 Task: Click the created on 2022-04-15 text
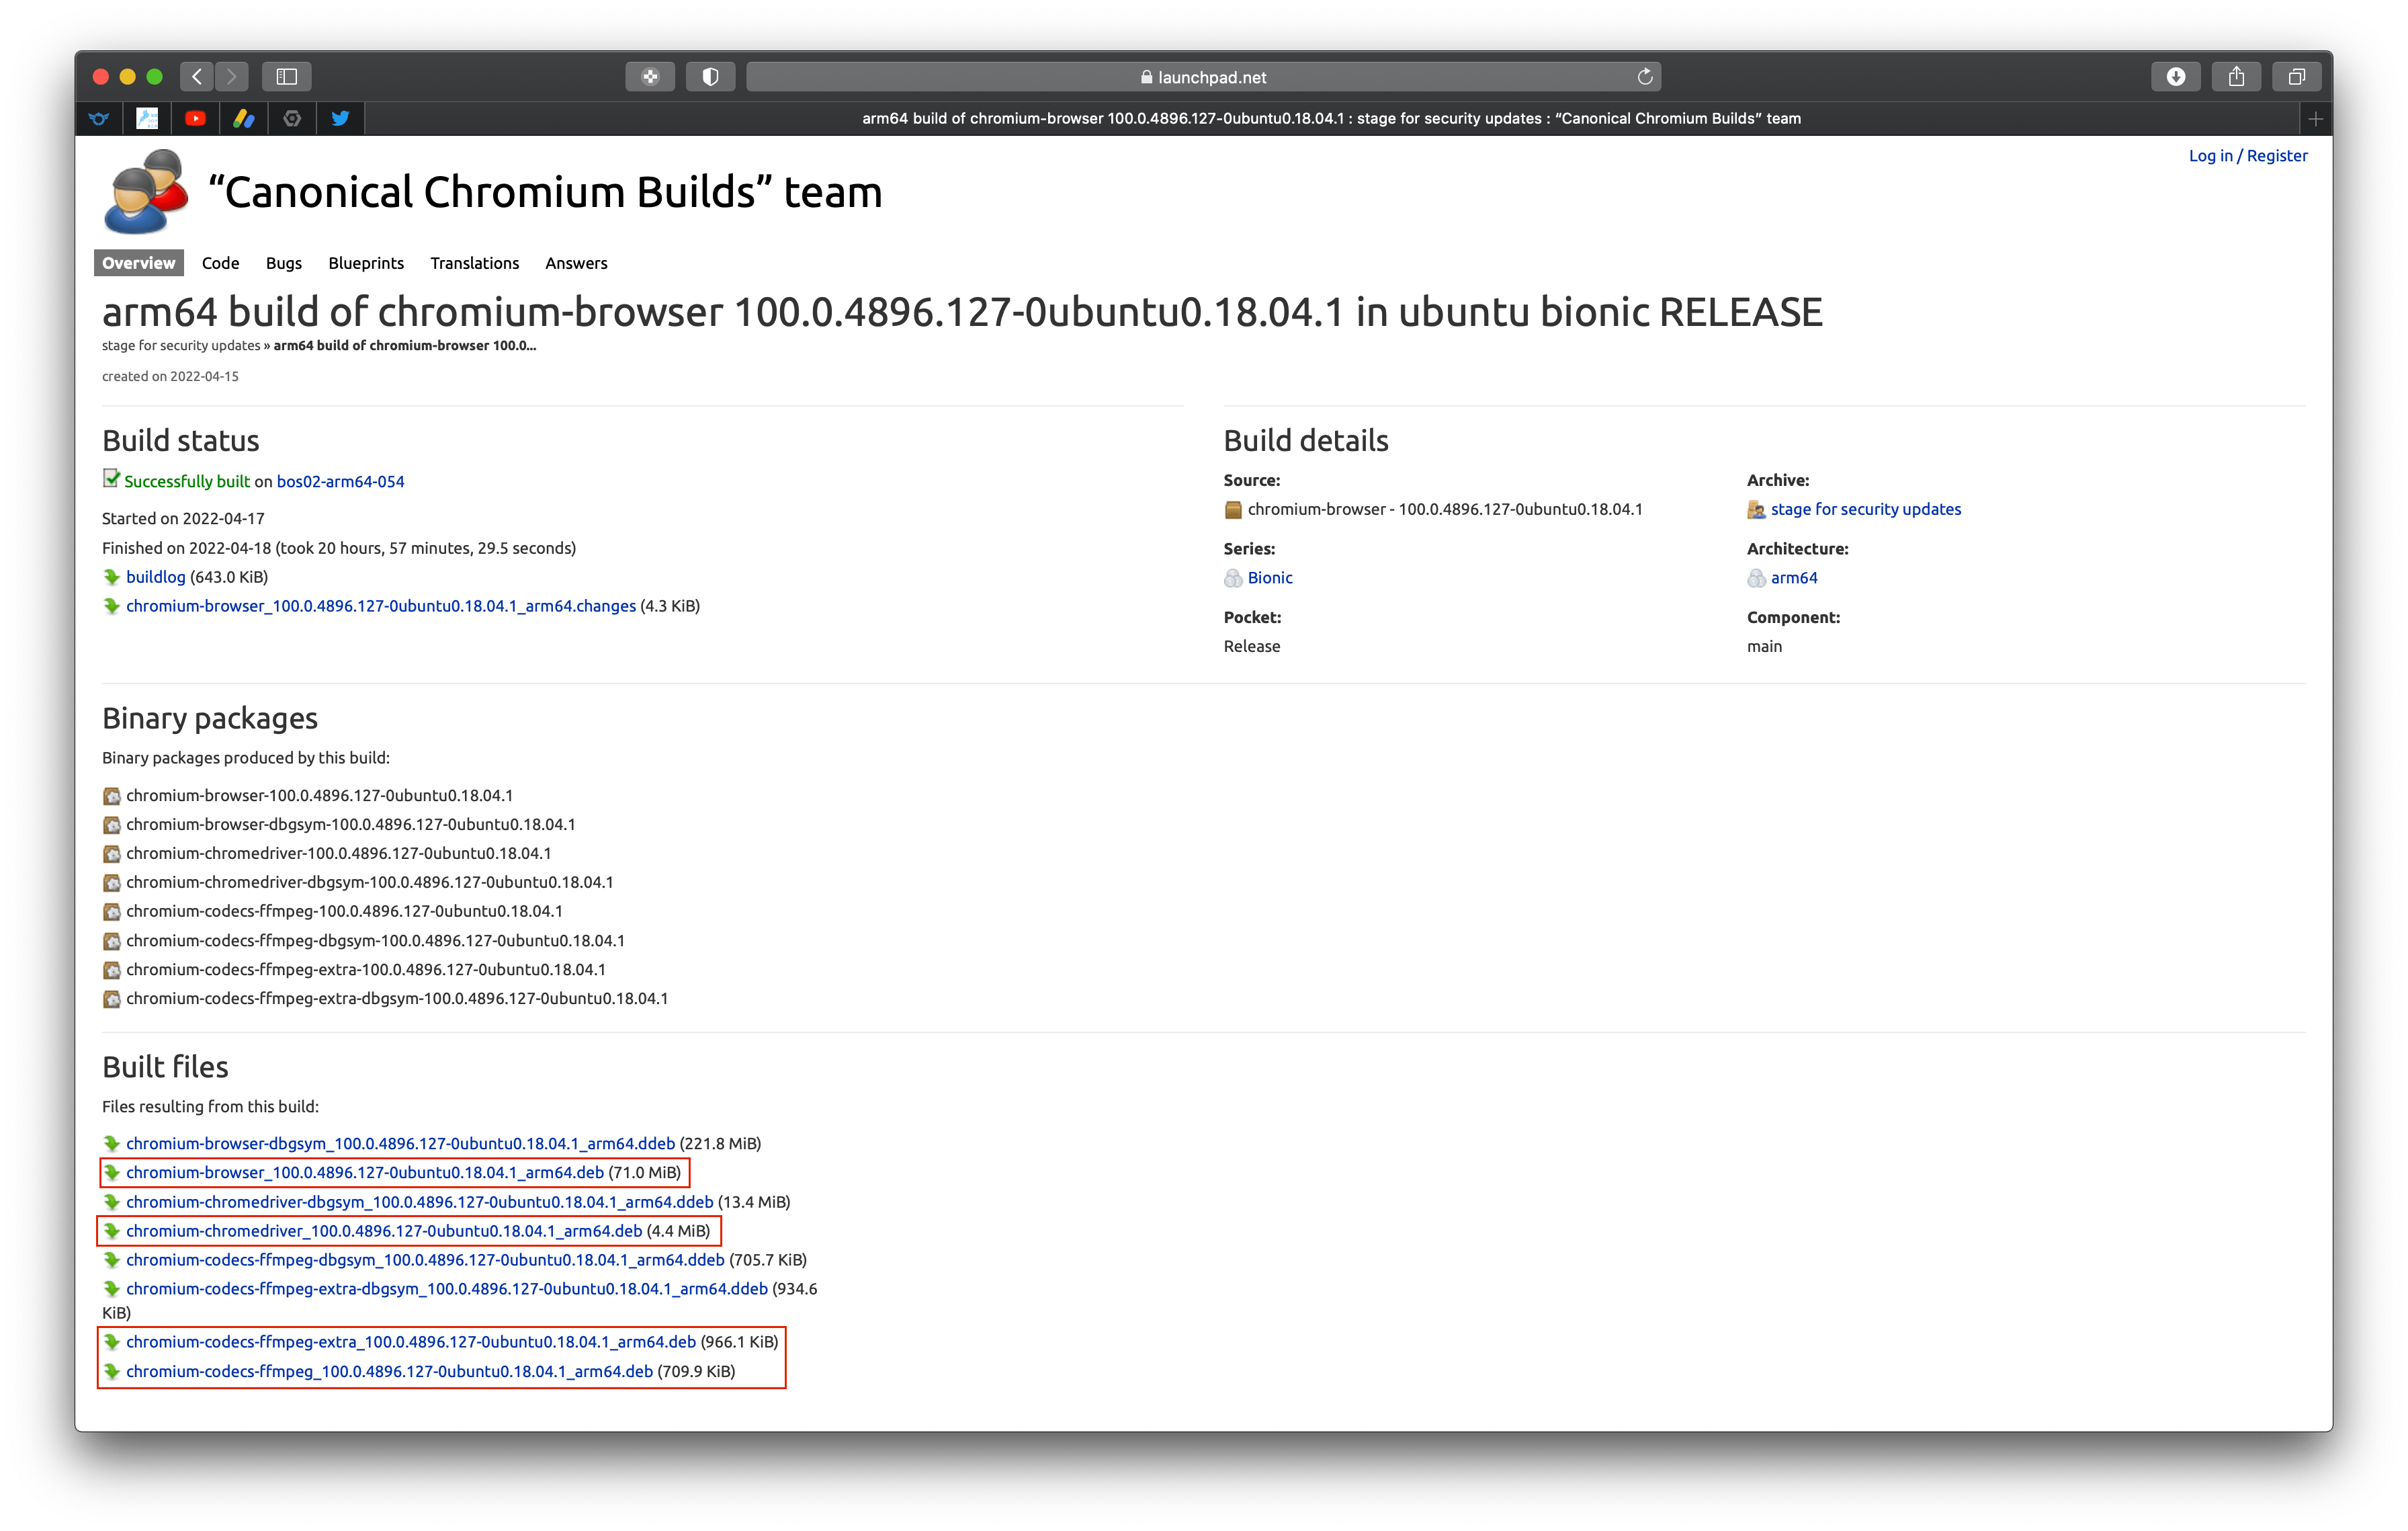(x=170, y=377)
